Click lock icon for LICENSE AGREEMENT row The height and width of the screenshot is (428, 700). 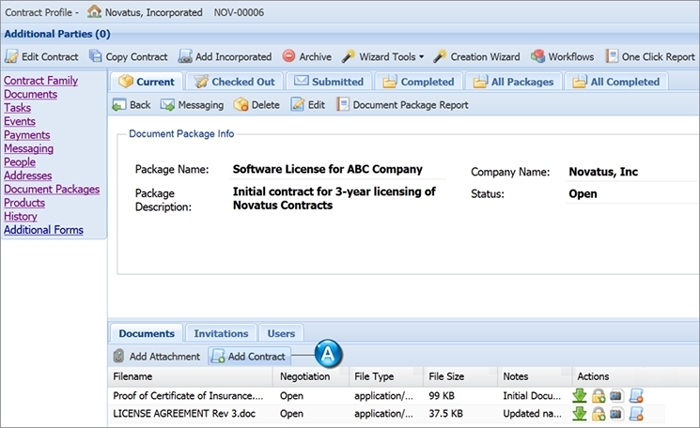pyautogui.click(x=598, y=414)
